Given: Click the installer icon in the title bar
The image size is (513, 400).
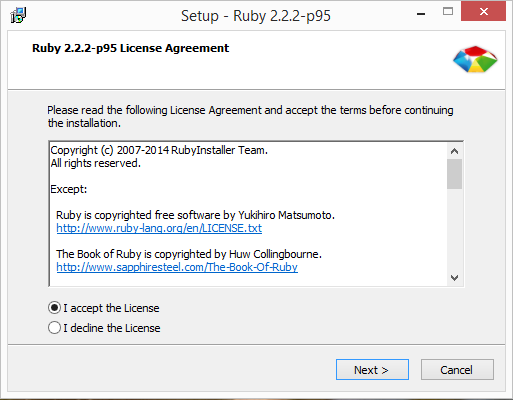Looking at the screenshot, I should tap(18, 15).
